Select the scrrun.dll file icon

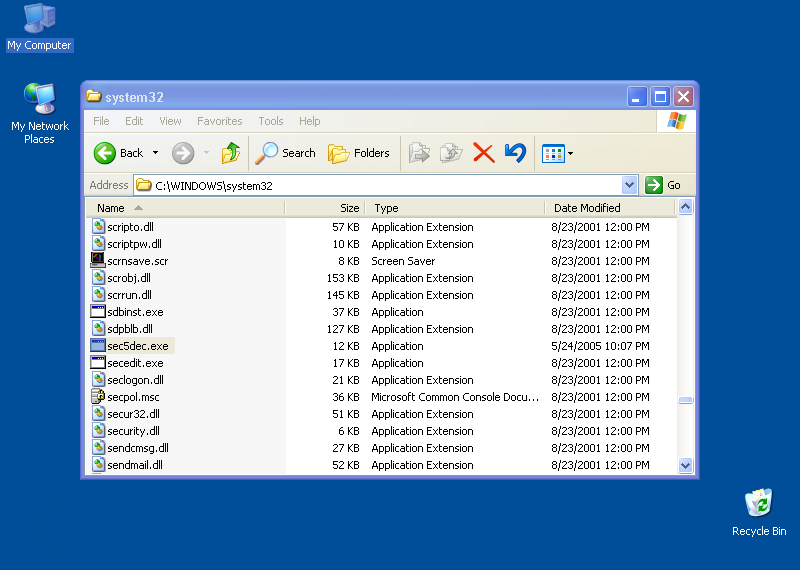coord(98,294)
